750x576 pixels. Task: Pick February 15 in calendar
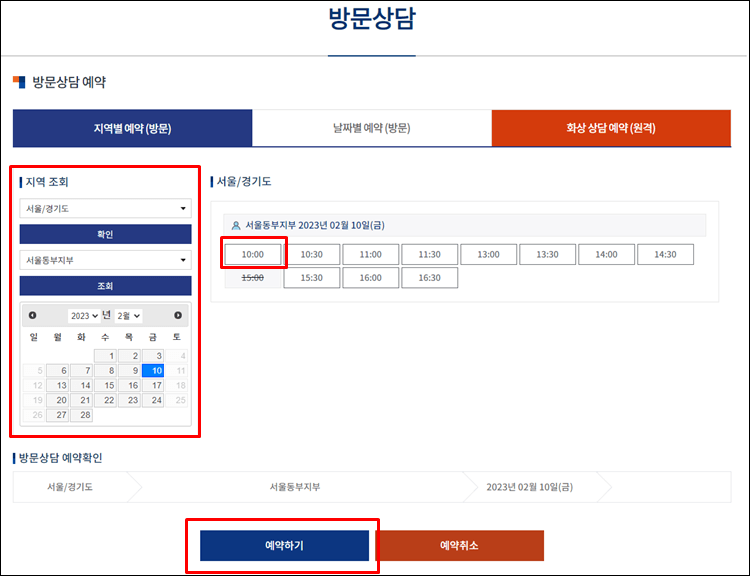105,386
